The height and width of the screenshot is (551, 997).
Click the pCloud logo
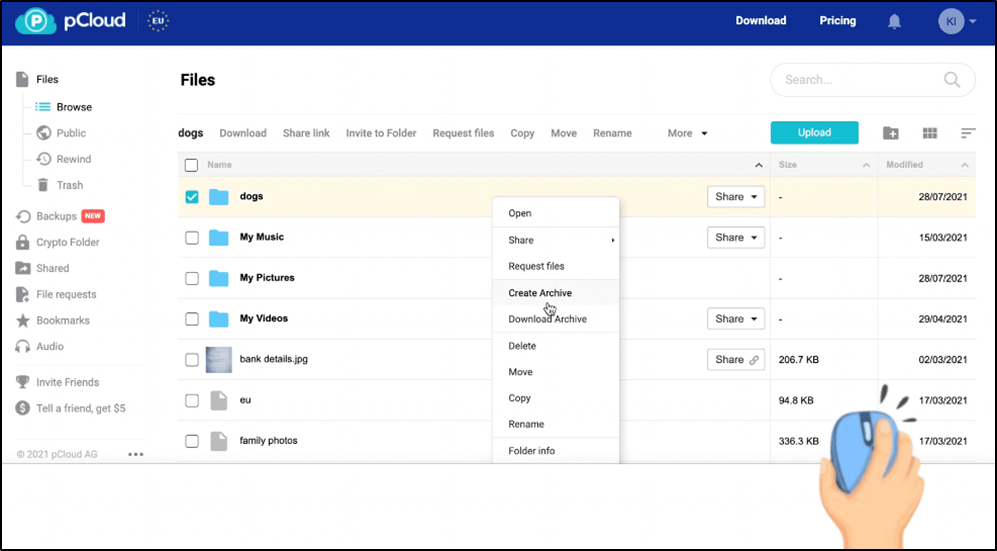click(x=71, y=21)
